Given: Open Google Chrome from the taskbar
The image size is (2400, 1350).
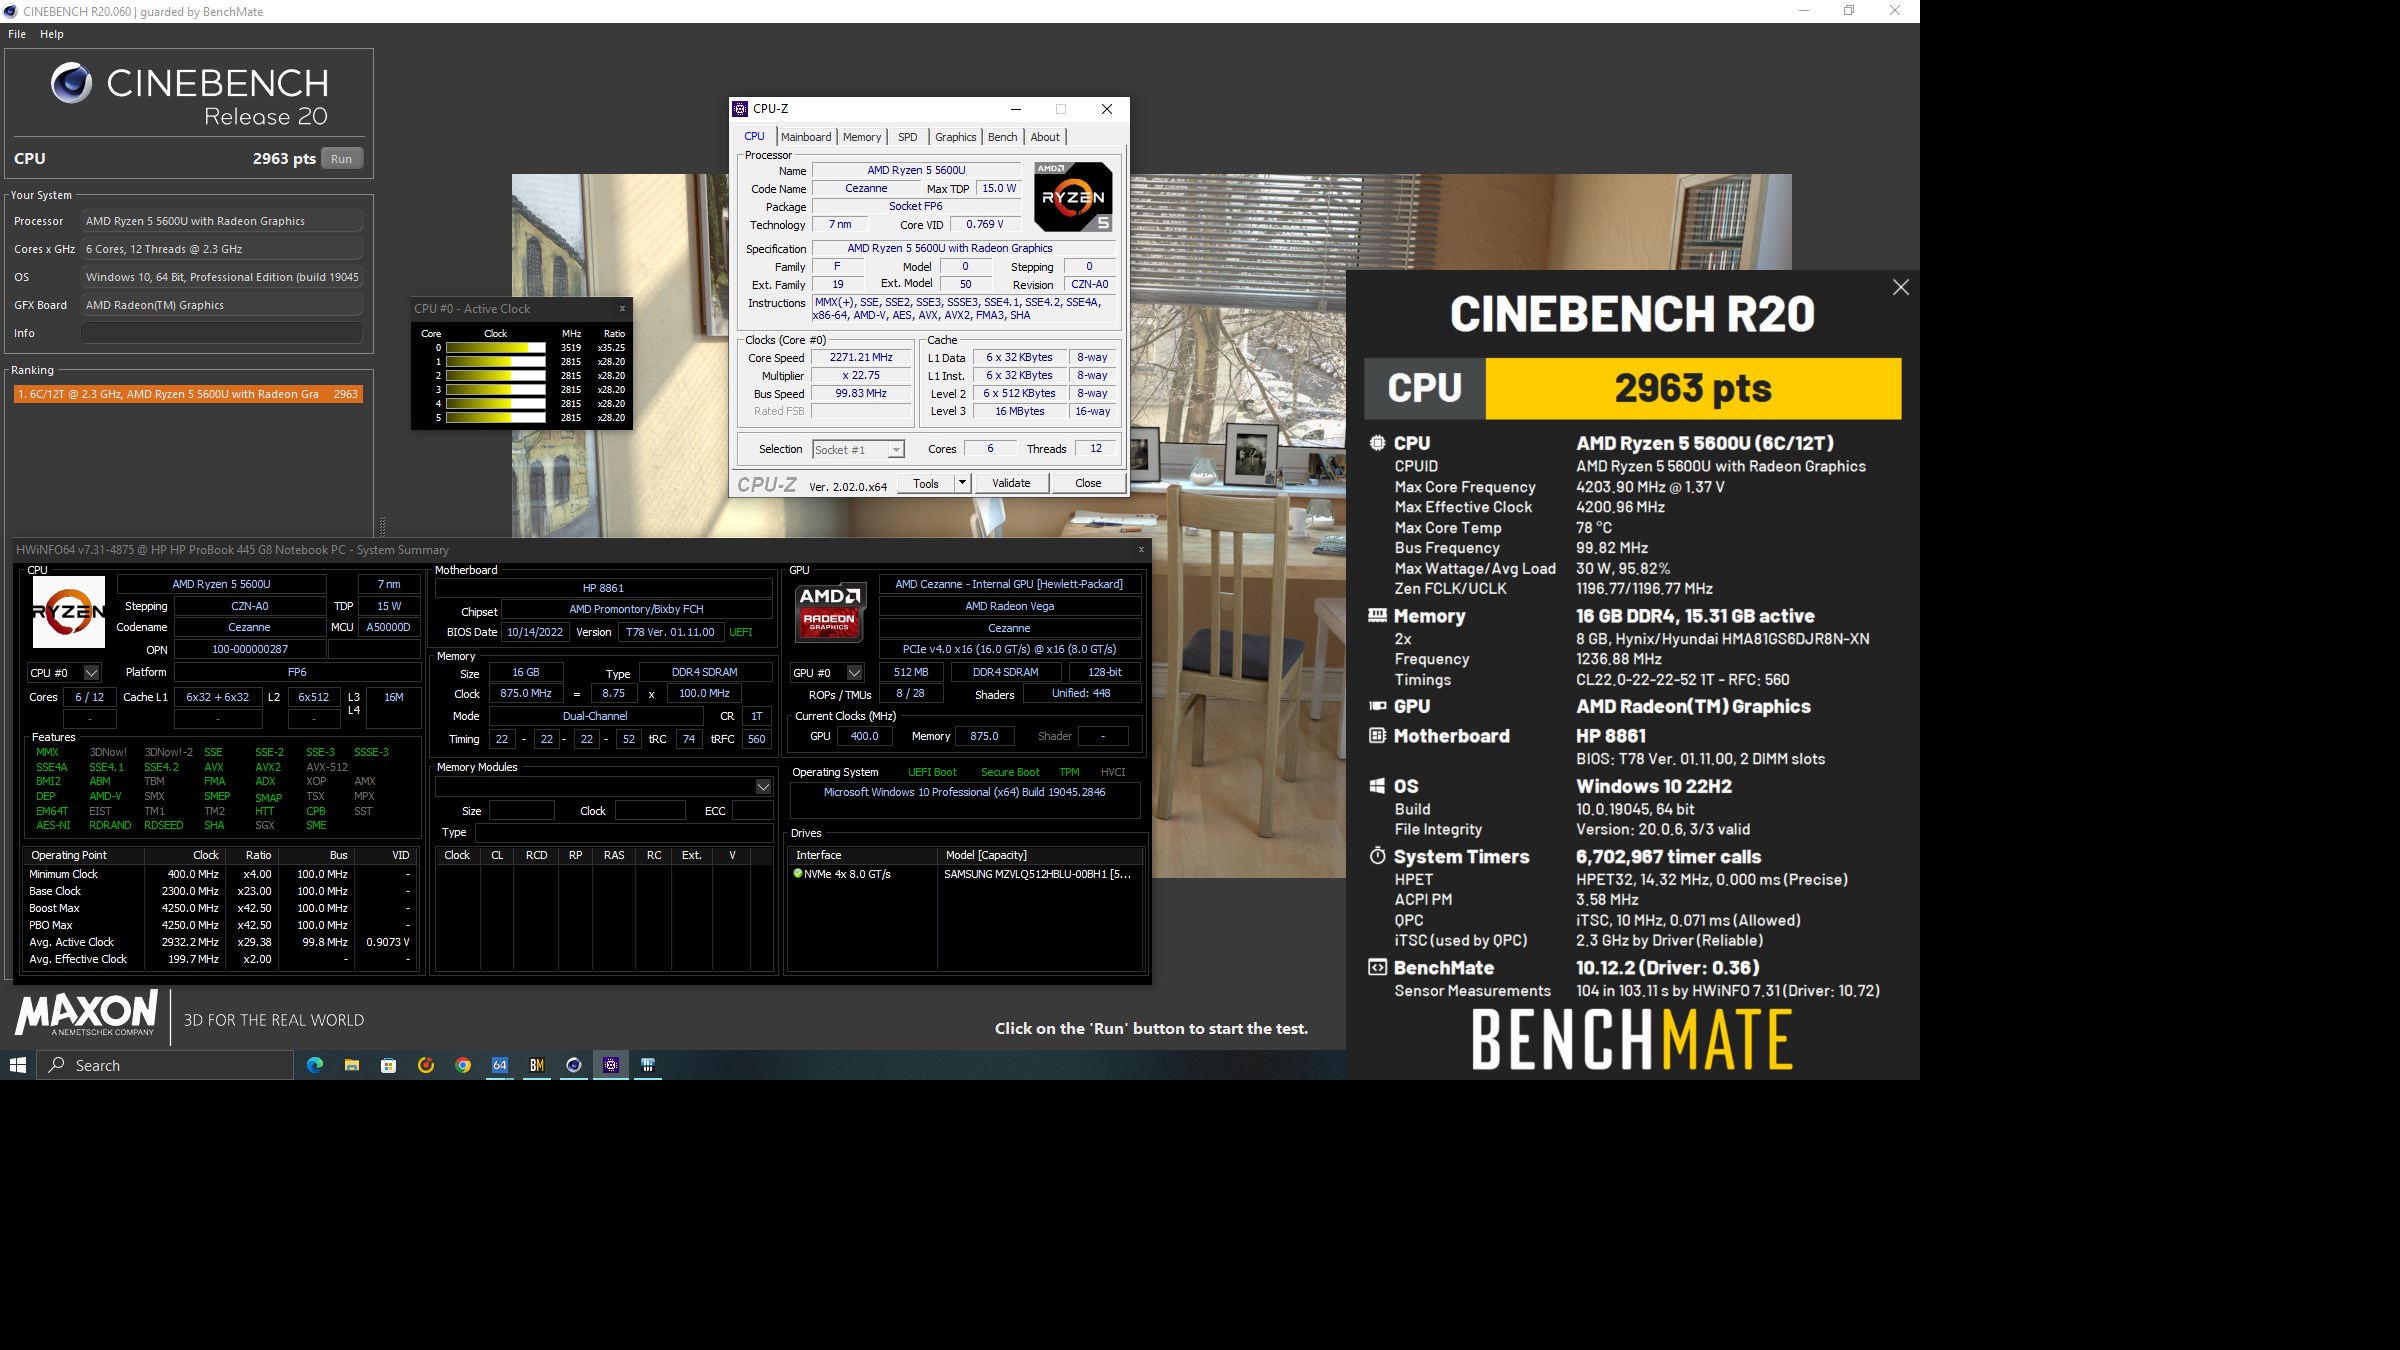Looking at the screenshot, I should pos(463,1065).
